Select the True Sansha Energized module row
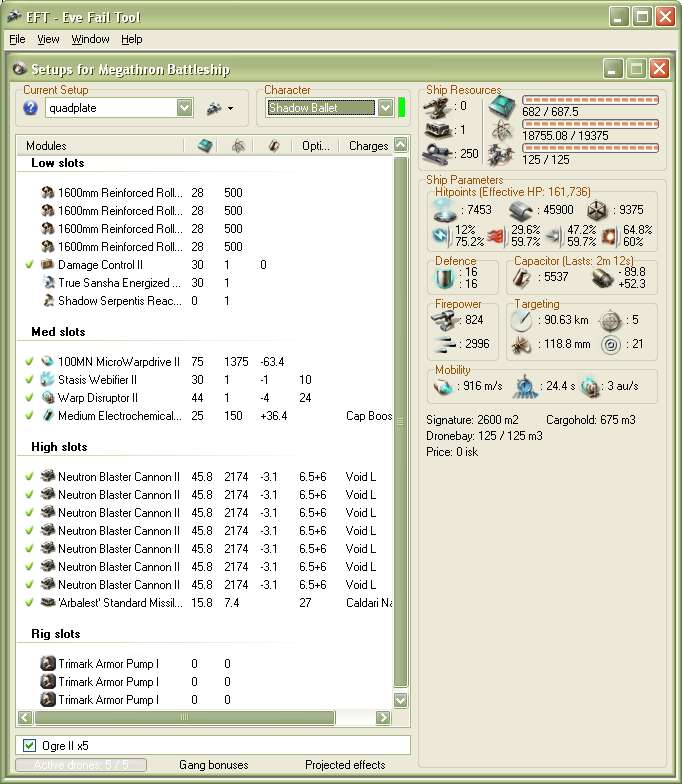682x784 pixels. pos(205,282)
